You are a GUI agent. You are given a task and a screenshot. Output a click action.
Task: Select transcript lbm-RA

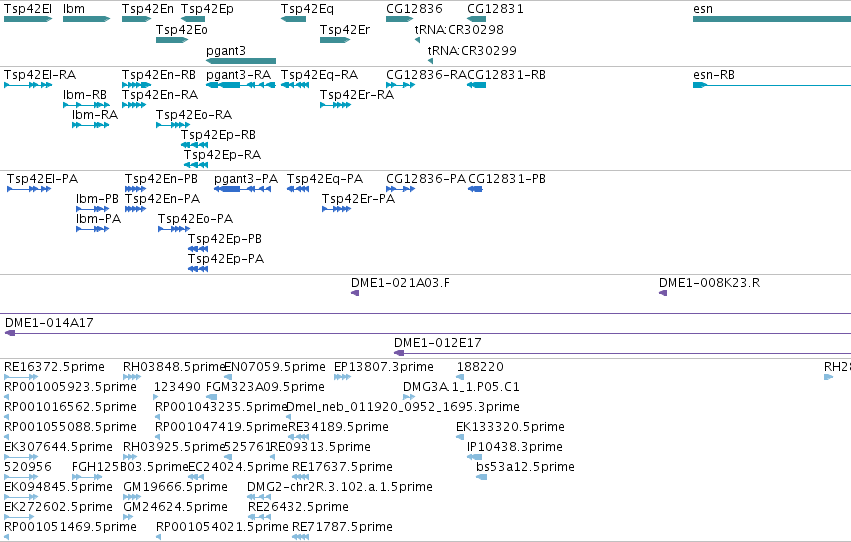pyautogui.click(x=91, y=125)
